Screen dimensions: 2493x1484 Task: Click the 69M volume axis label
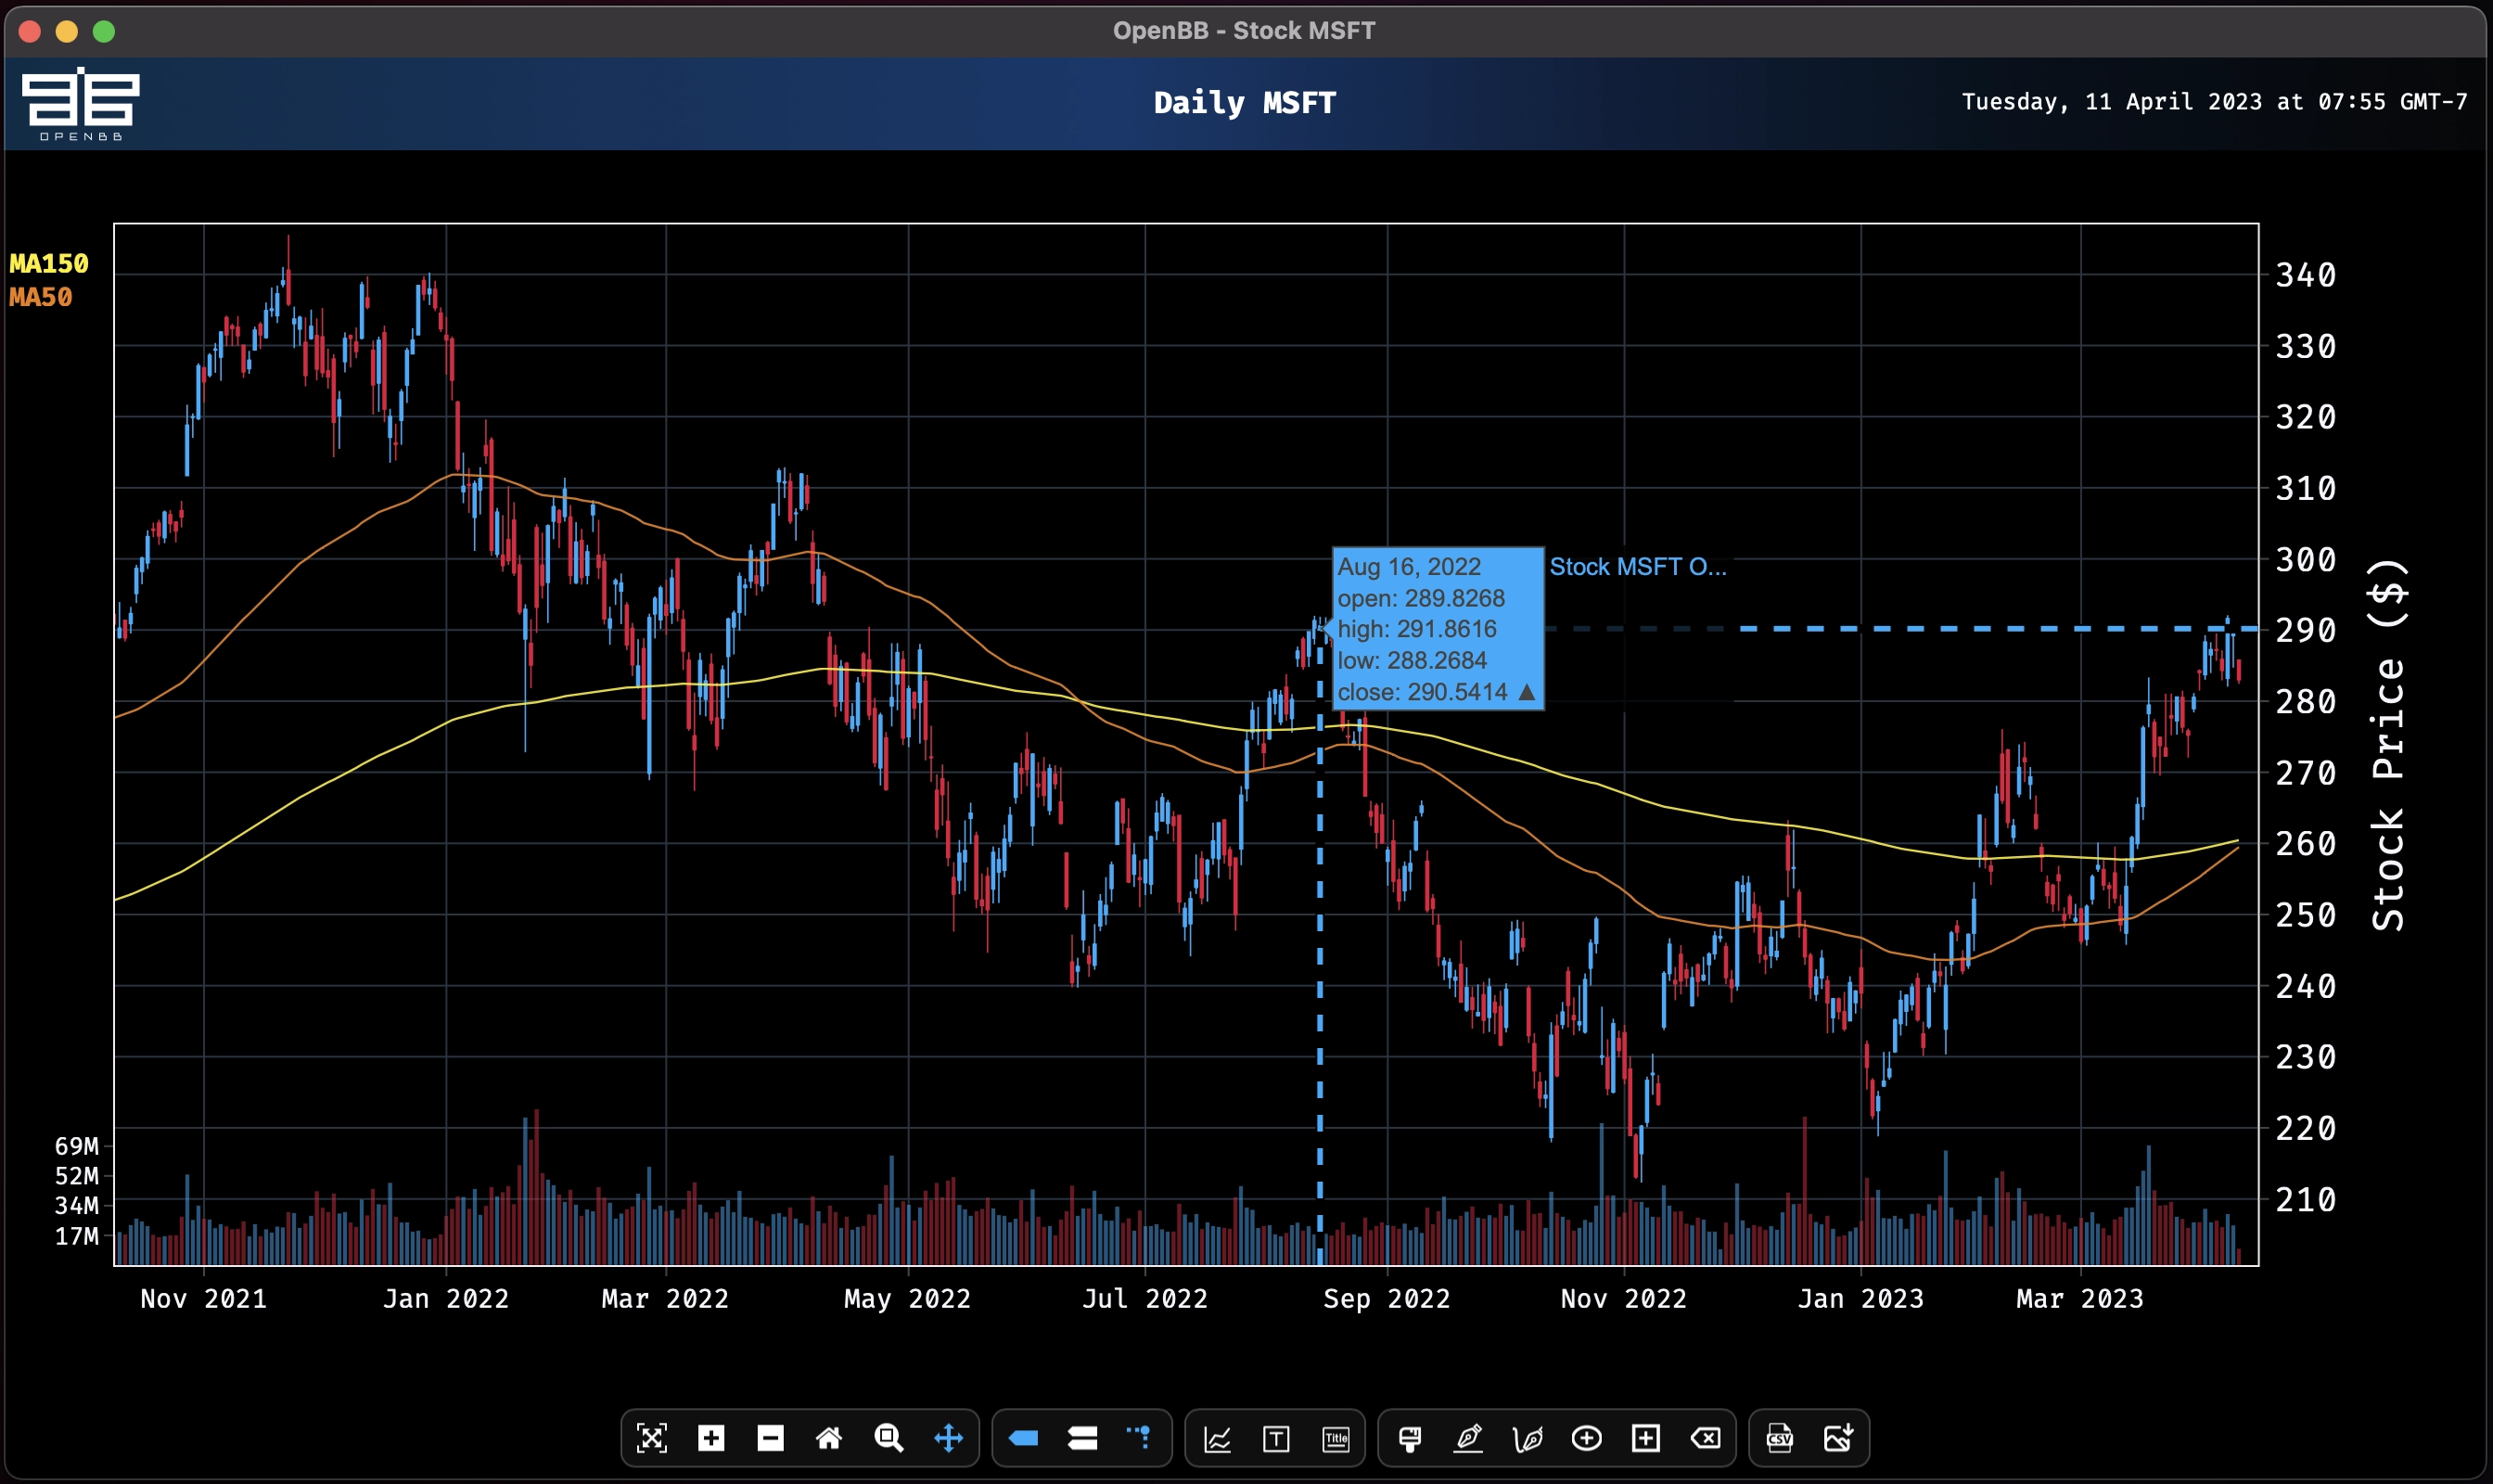click(x=77, y=1146)
